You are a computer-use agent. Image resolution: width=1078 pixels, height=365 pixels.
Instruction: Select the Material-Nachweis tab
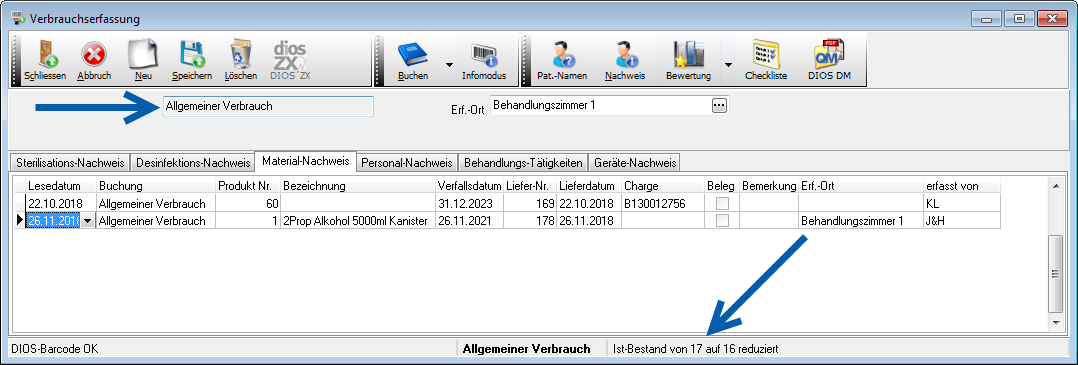[305, 162]
